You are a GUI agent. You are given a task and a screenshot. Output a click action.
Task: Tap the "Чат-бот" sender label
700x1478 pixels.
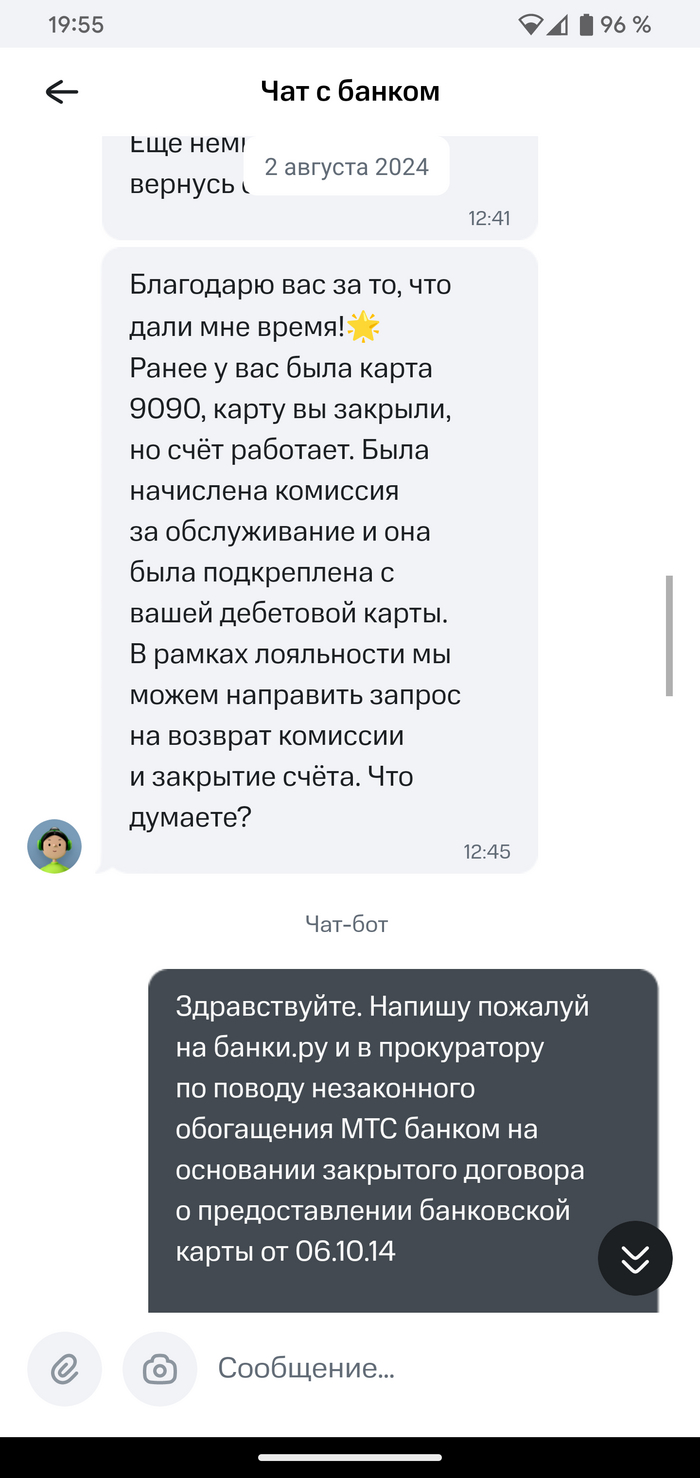click(346, 924)
